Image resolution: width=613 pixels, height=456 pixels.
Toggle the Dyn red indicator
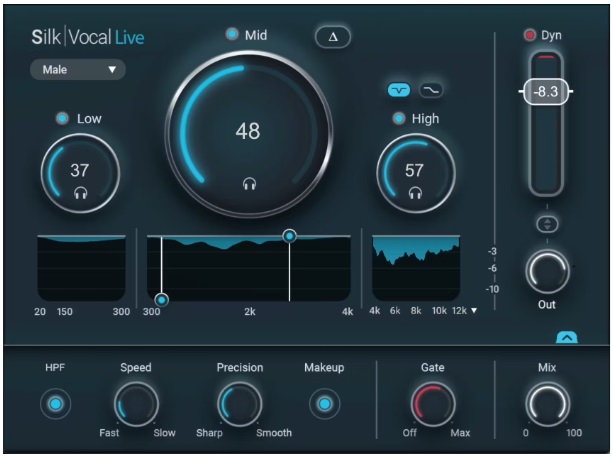pyautogui.click(x=530, y=35)
